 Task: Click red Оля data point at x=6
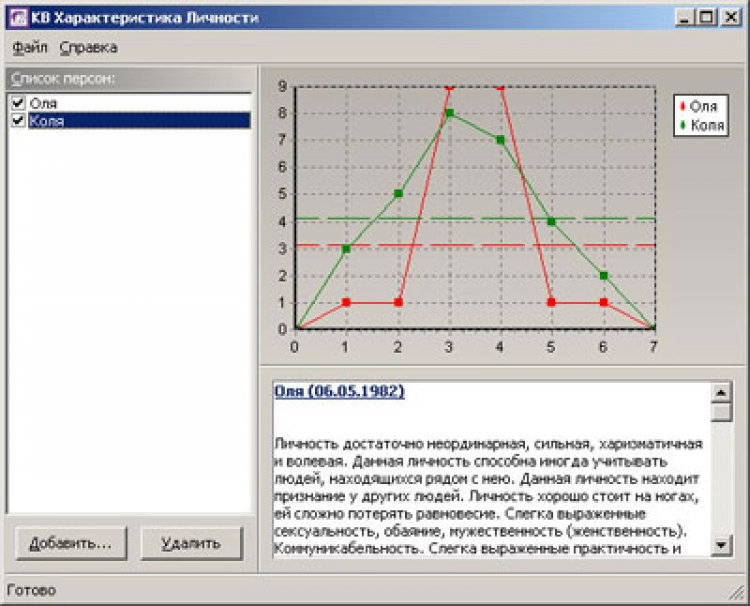604,302
